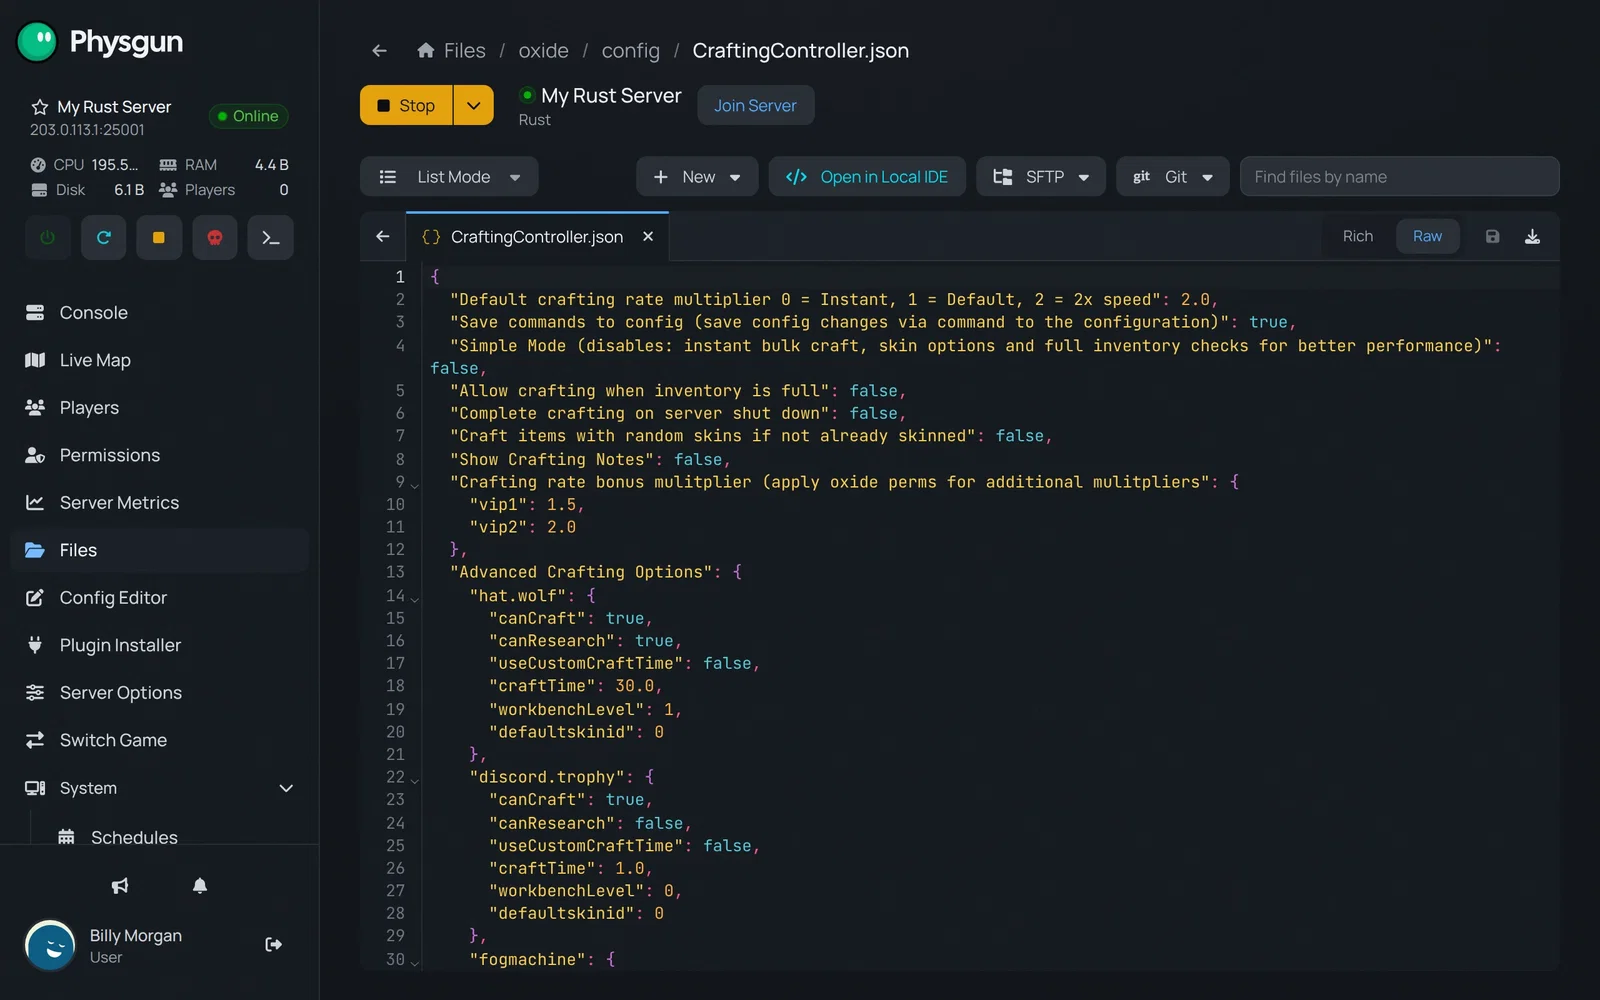Open the SFTP dropdown
This screenshot has width=1600, height=1000.
click(x=1041, y=177)
